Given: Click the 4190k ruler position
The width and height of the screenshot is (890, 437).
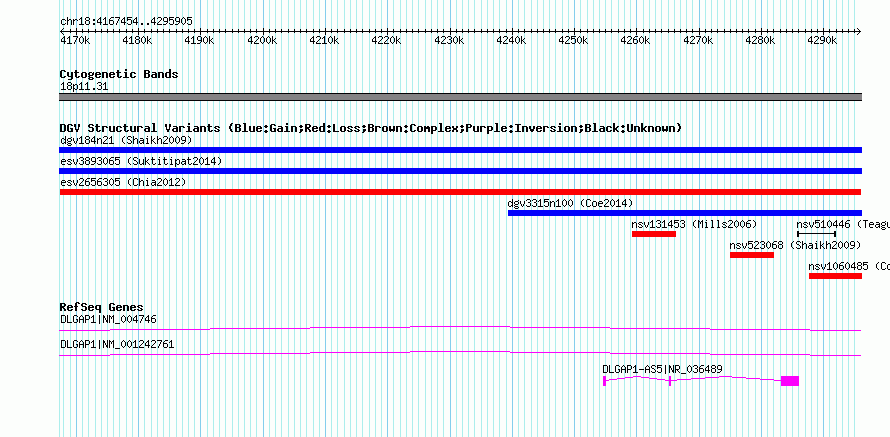Looking at the screenshot, I should click(200, 41).
